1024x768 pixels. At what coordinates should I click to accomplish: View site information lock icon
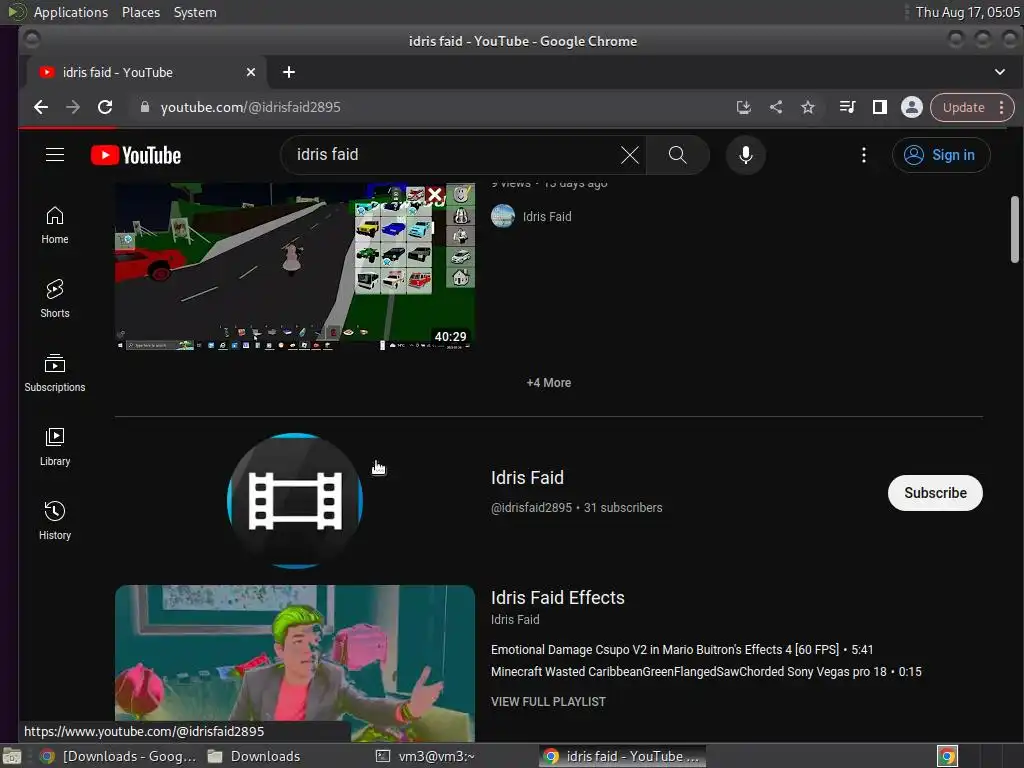point(144,107)
